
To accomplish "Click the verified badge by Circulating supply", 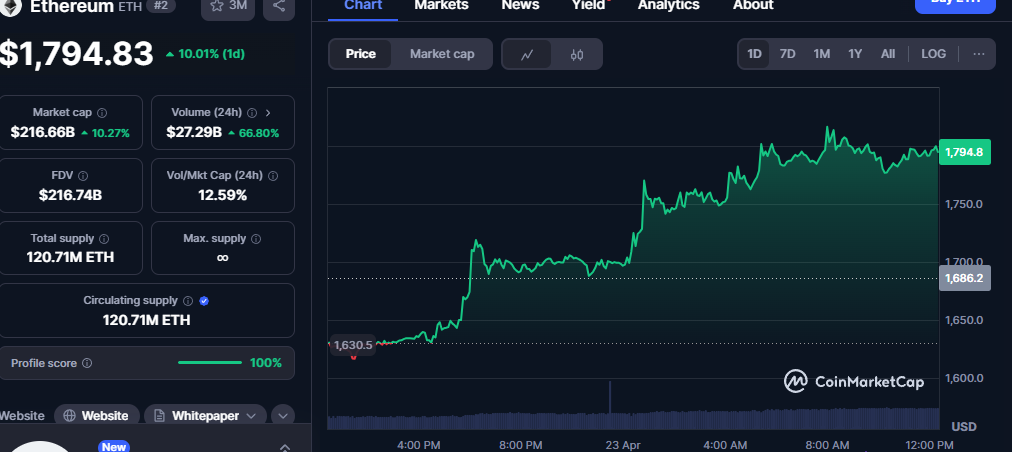I will (204, 301).
